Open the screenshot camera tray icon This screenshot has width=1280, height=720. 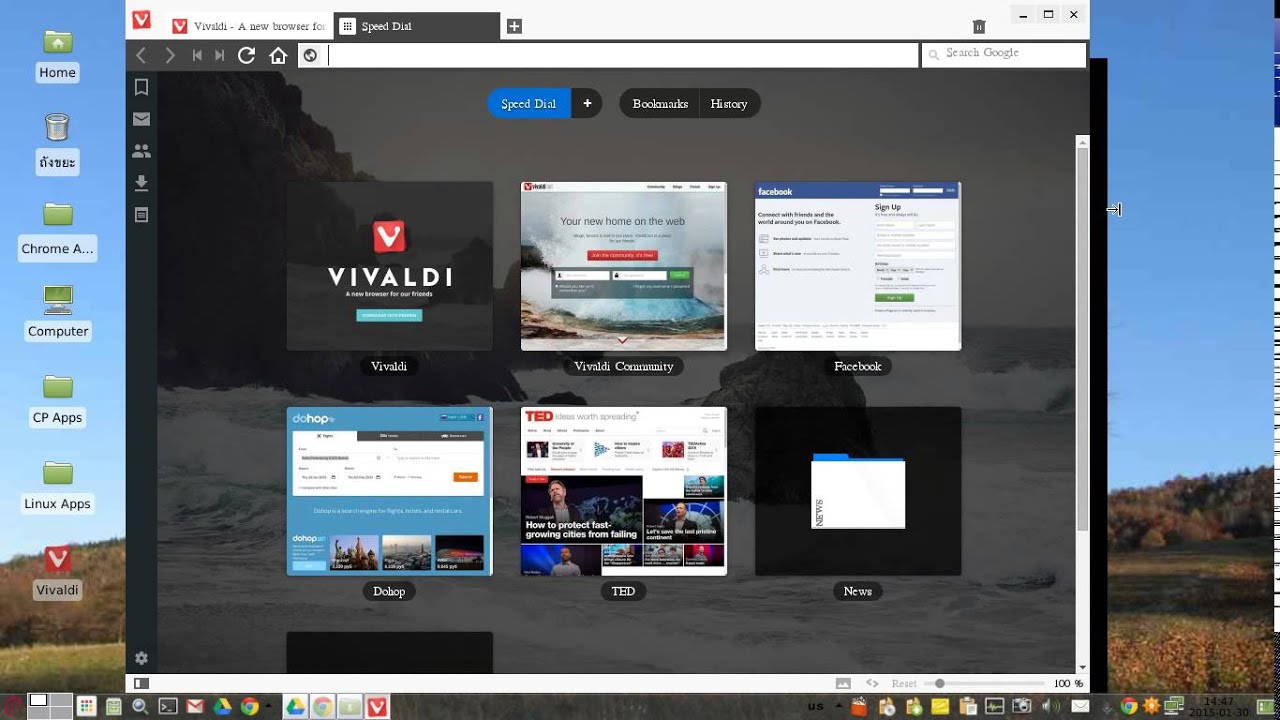(x=1022, y=707)
